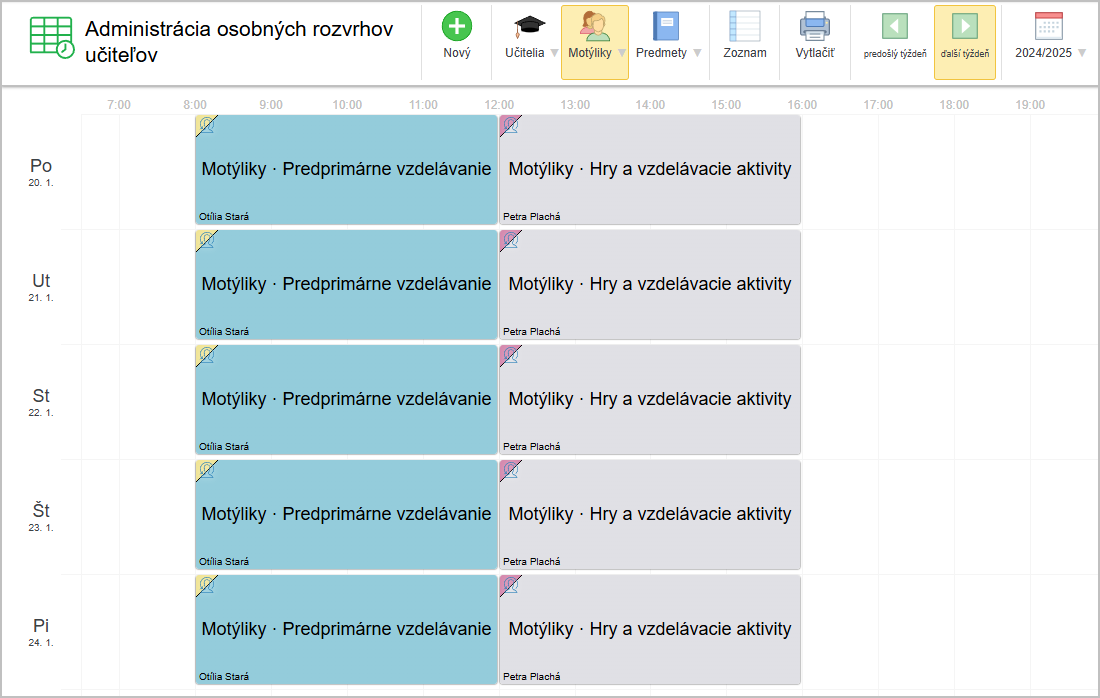Open Thursday's Hry a vzdelávacie aktivity block

650,515
